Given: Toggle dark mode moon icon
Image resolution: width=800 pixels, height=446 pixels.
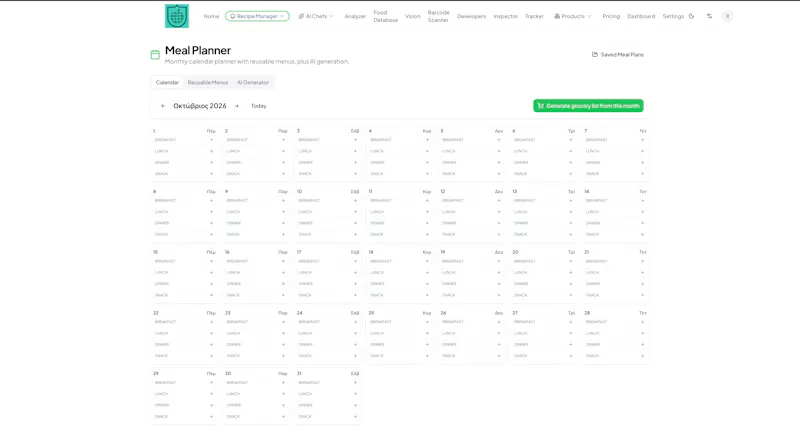Looking at the screenshot, I should (691, 16).
